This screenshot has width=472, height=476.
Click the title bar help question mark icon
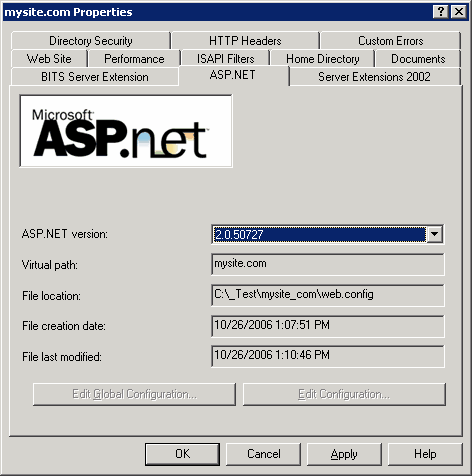[440, 12]
